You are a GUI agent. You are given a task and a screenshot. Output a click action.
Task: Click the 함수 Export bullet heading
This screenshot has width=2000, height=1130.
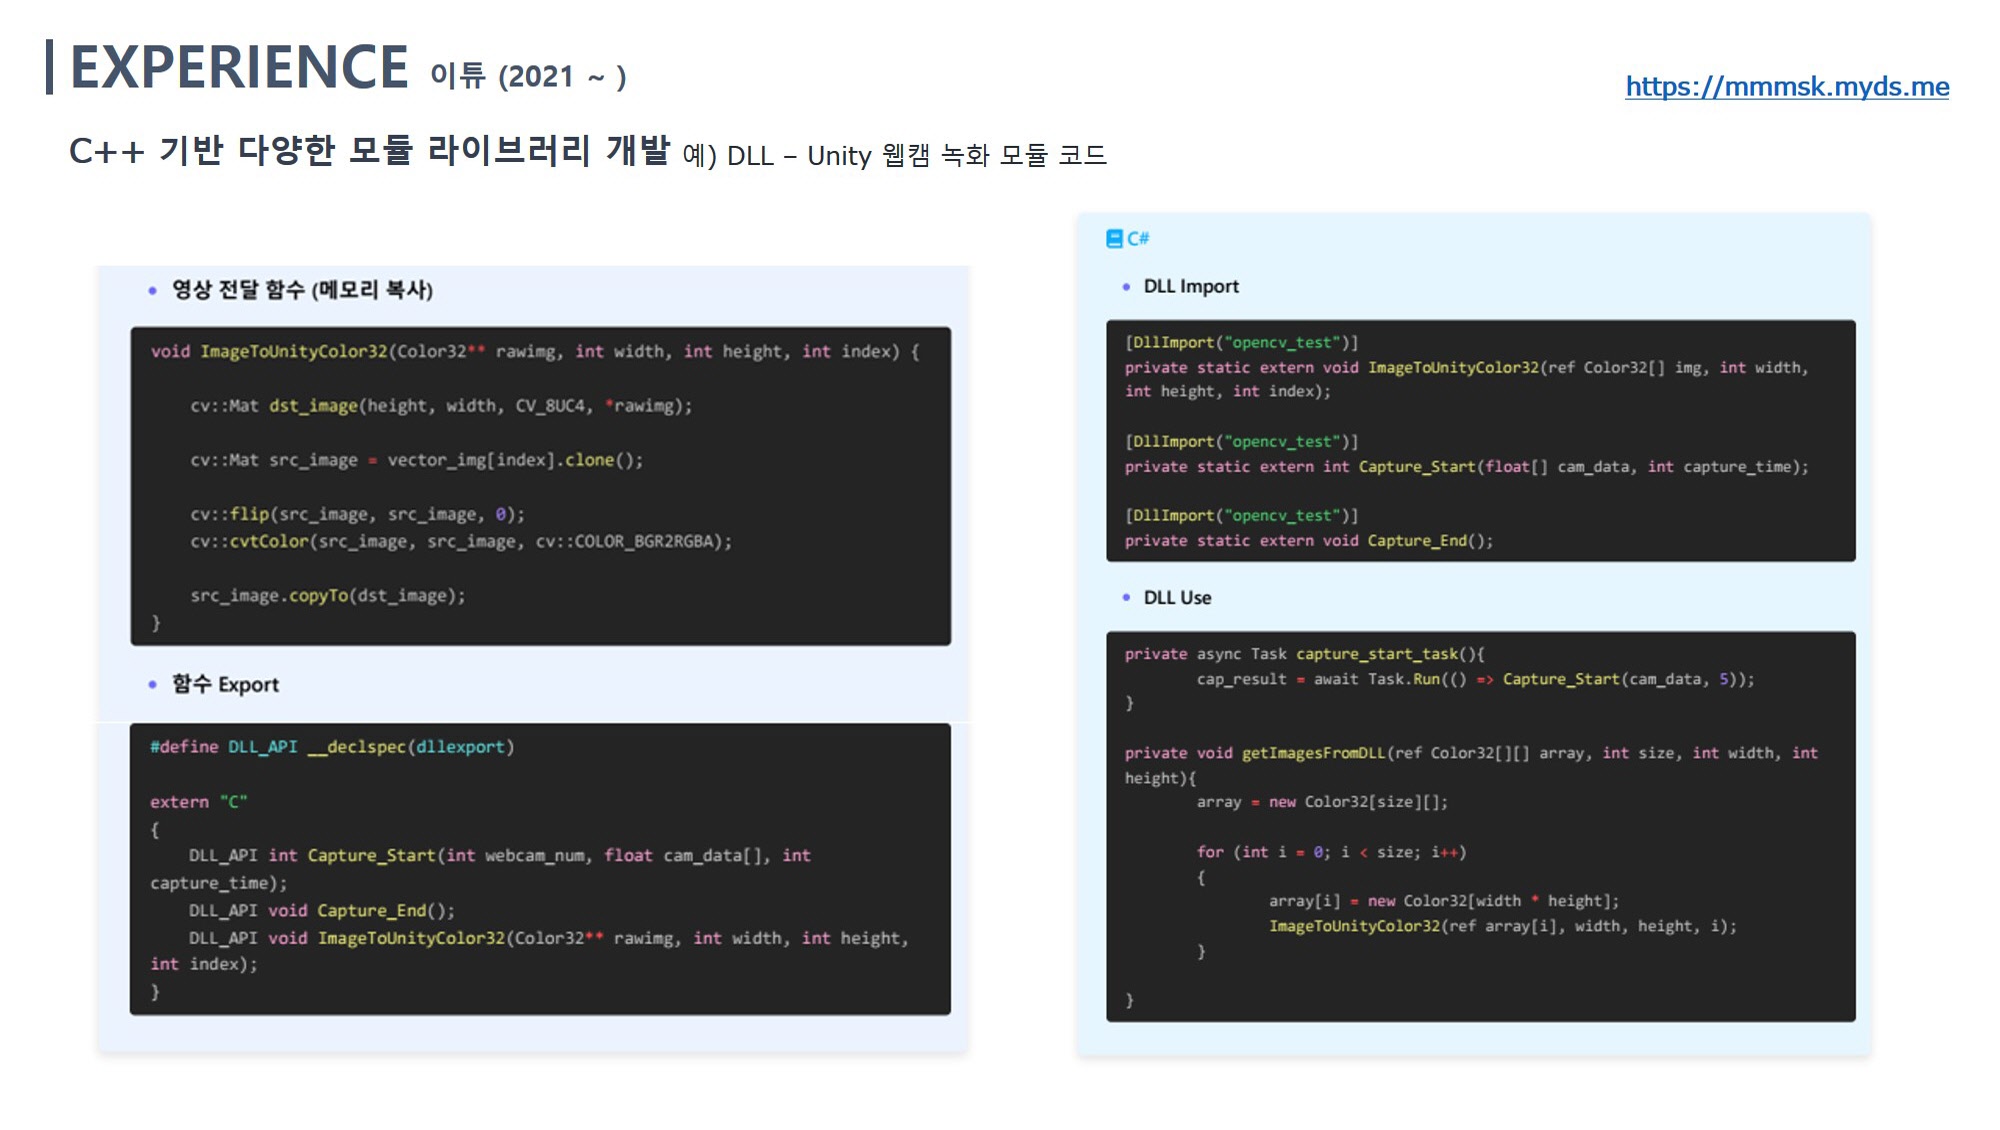pos(225,684)
